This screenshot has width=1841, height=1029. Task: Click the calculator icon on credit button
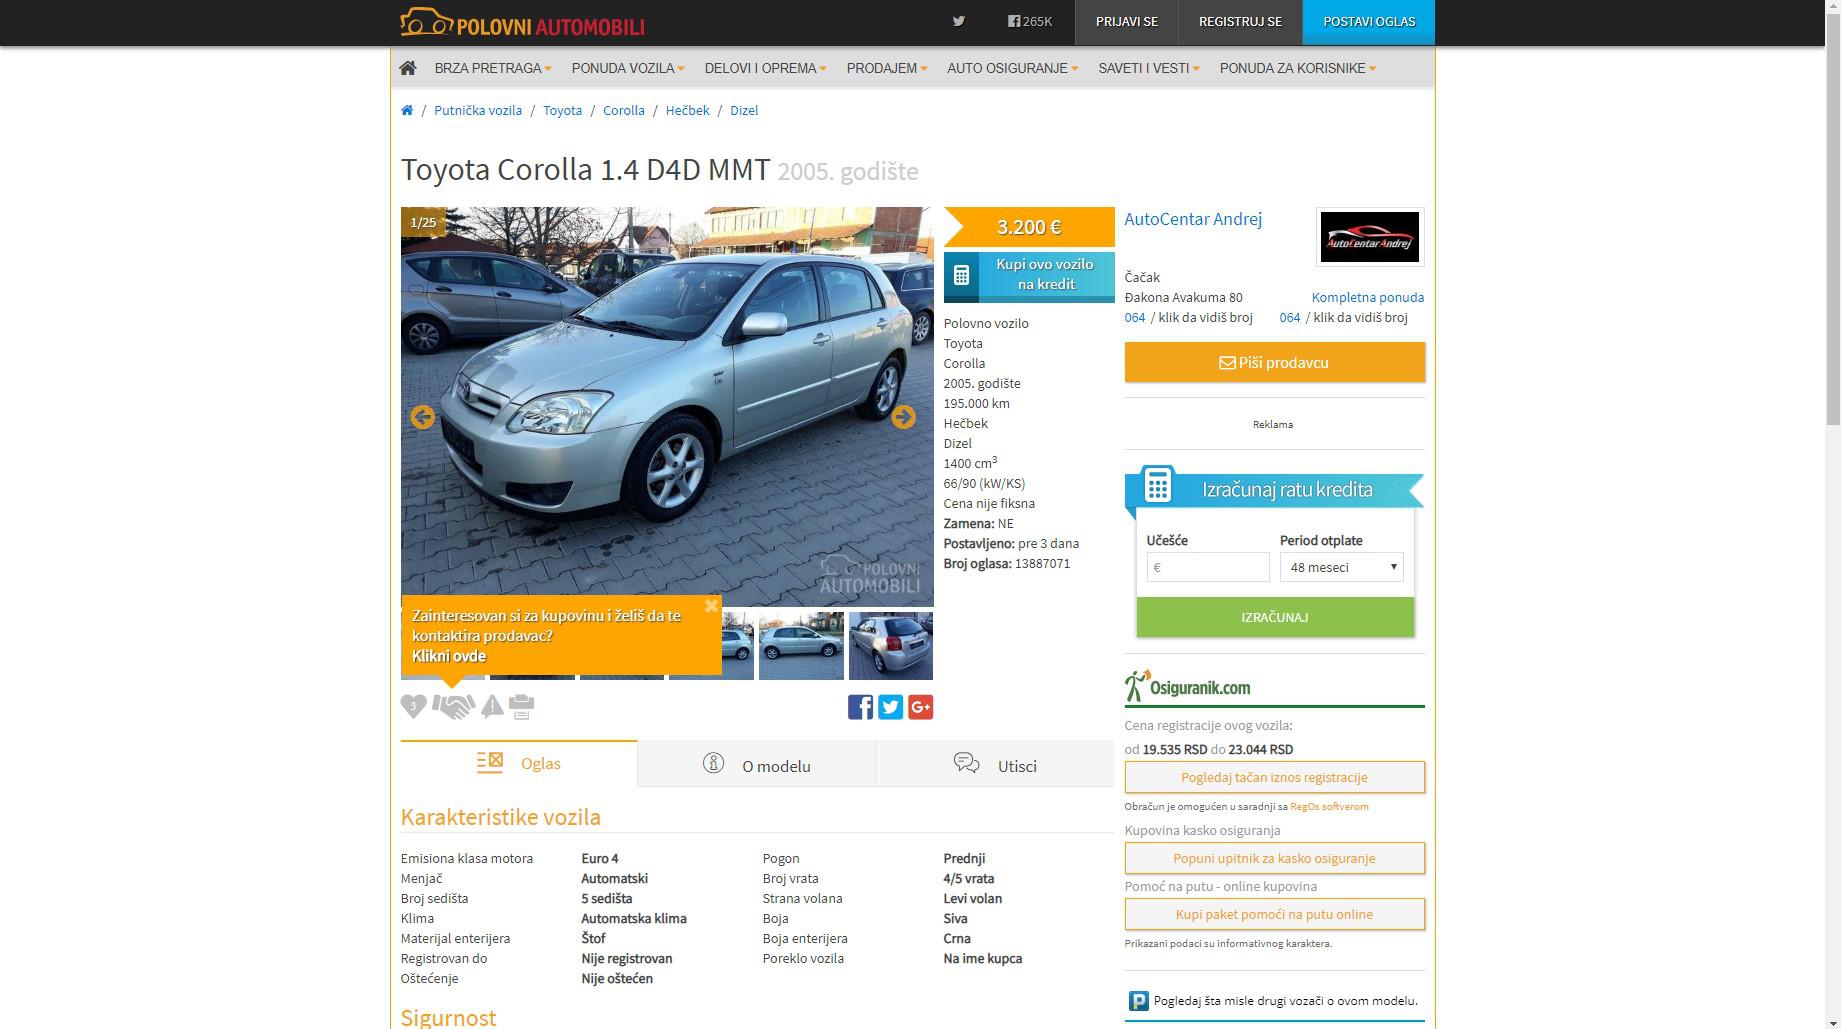click(x=961, y=275)
